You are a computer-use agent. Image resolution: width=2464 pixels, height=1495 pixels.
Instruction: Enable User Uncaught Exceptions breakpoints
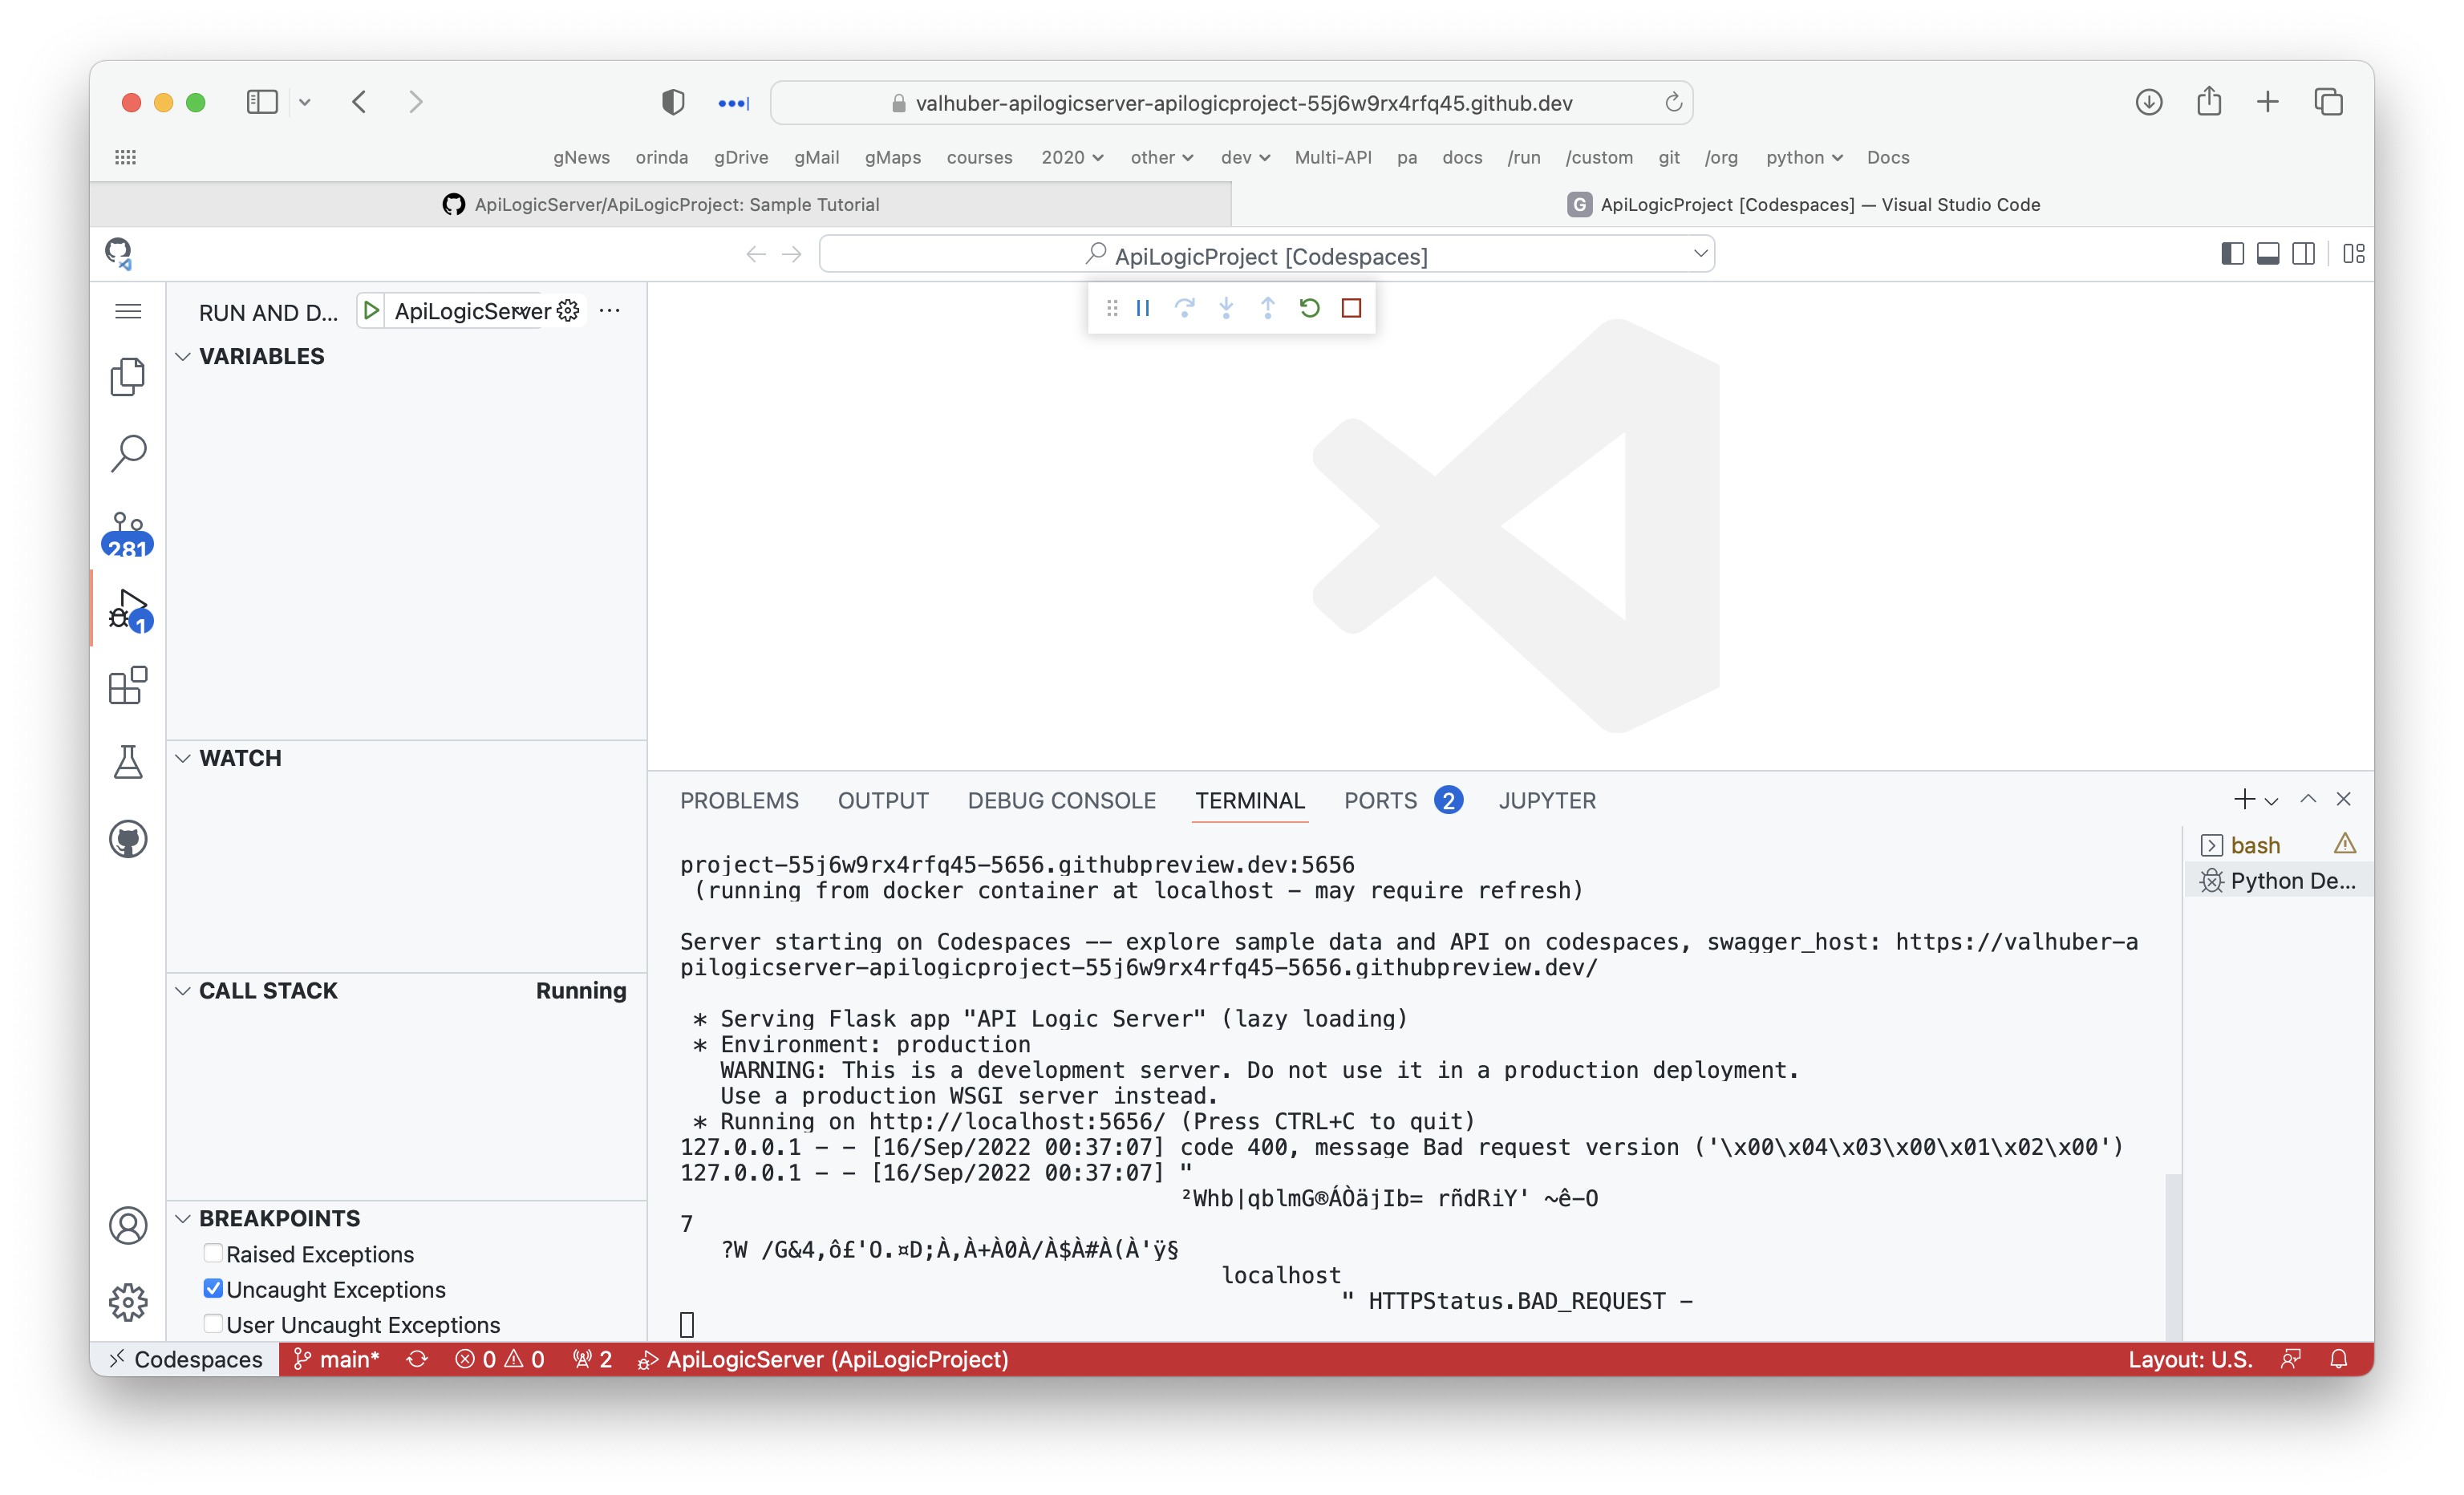point(213,1324)
